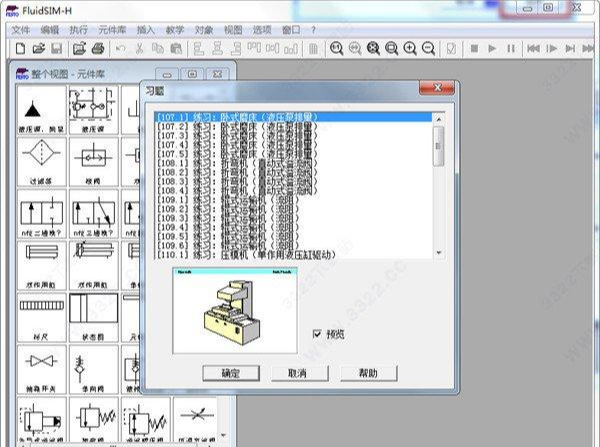Viewport: 600px width, 447px height.
Task: Click the Save toolbar icon
Action: click(x=57, y=49)
